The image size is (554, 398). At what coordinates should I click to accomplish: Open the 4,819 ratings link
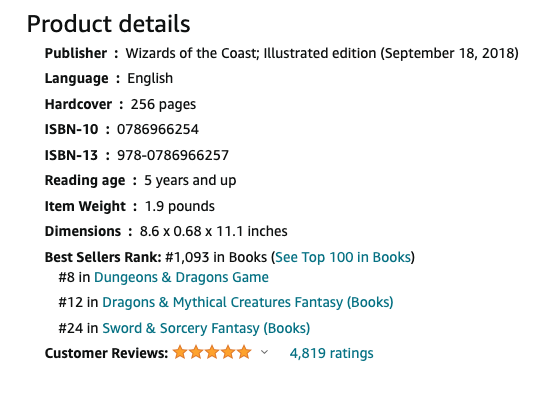331,353
